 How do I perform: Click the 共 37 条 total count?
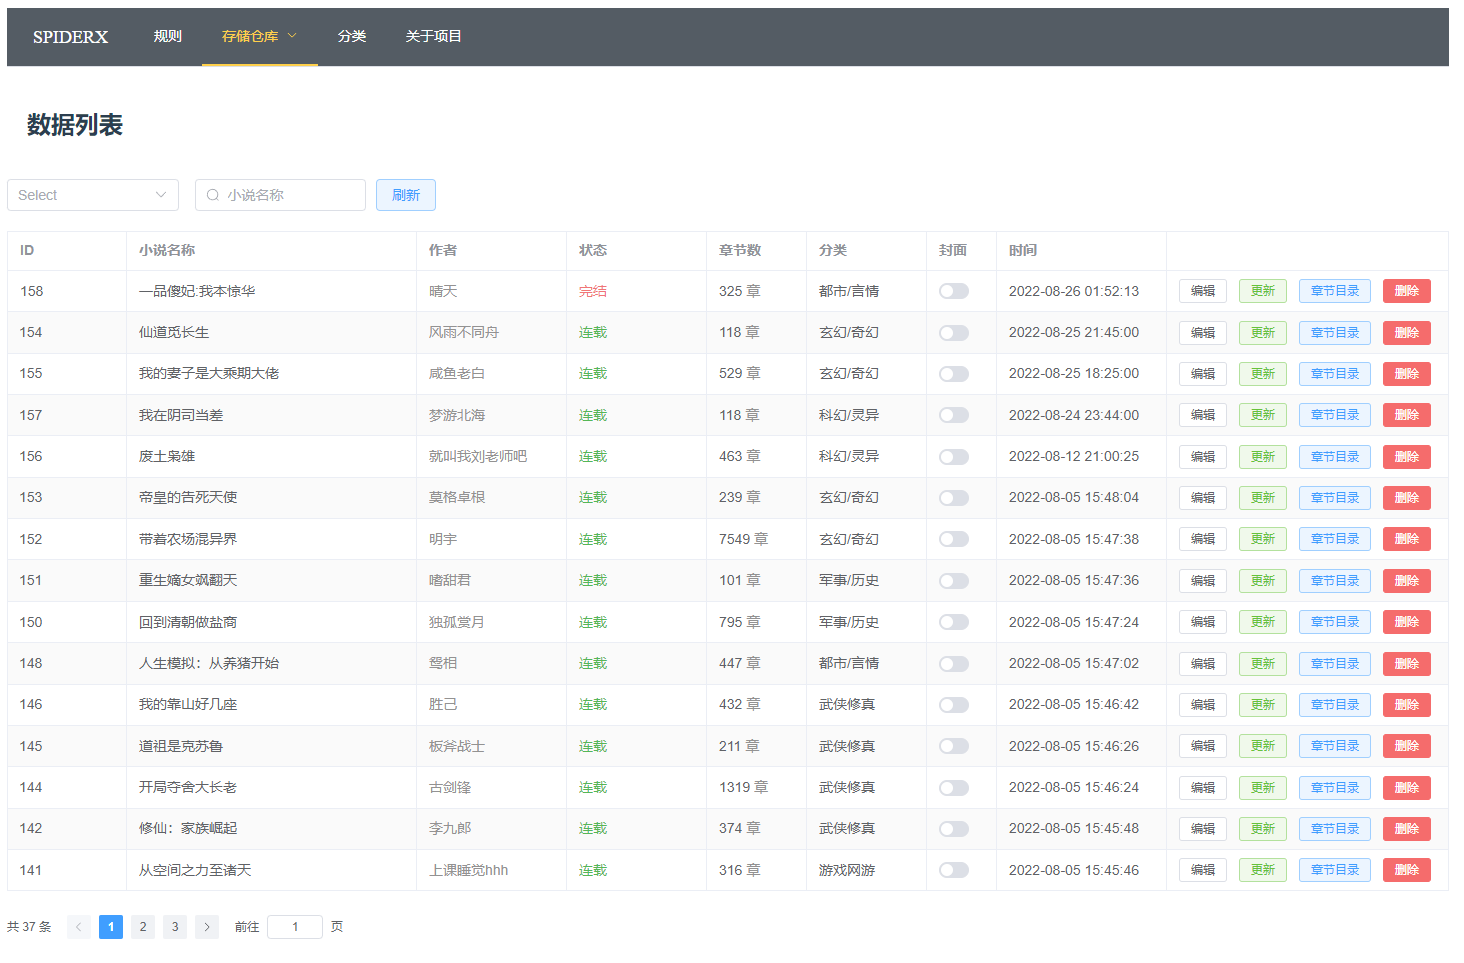point(29,927)
